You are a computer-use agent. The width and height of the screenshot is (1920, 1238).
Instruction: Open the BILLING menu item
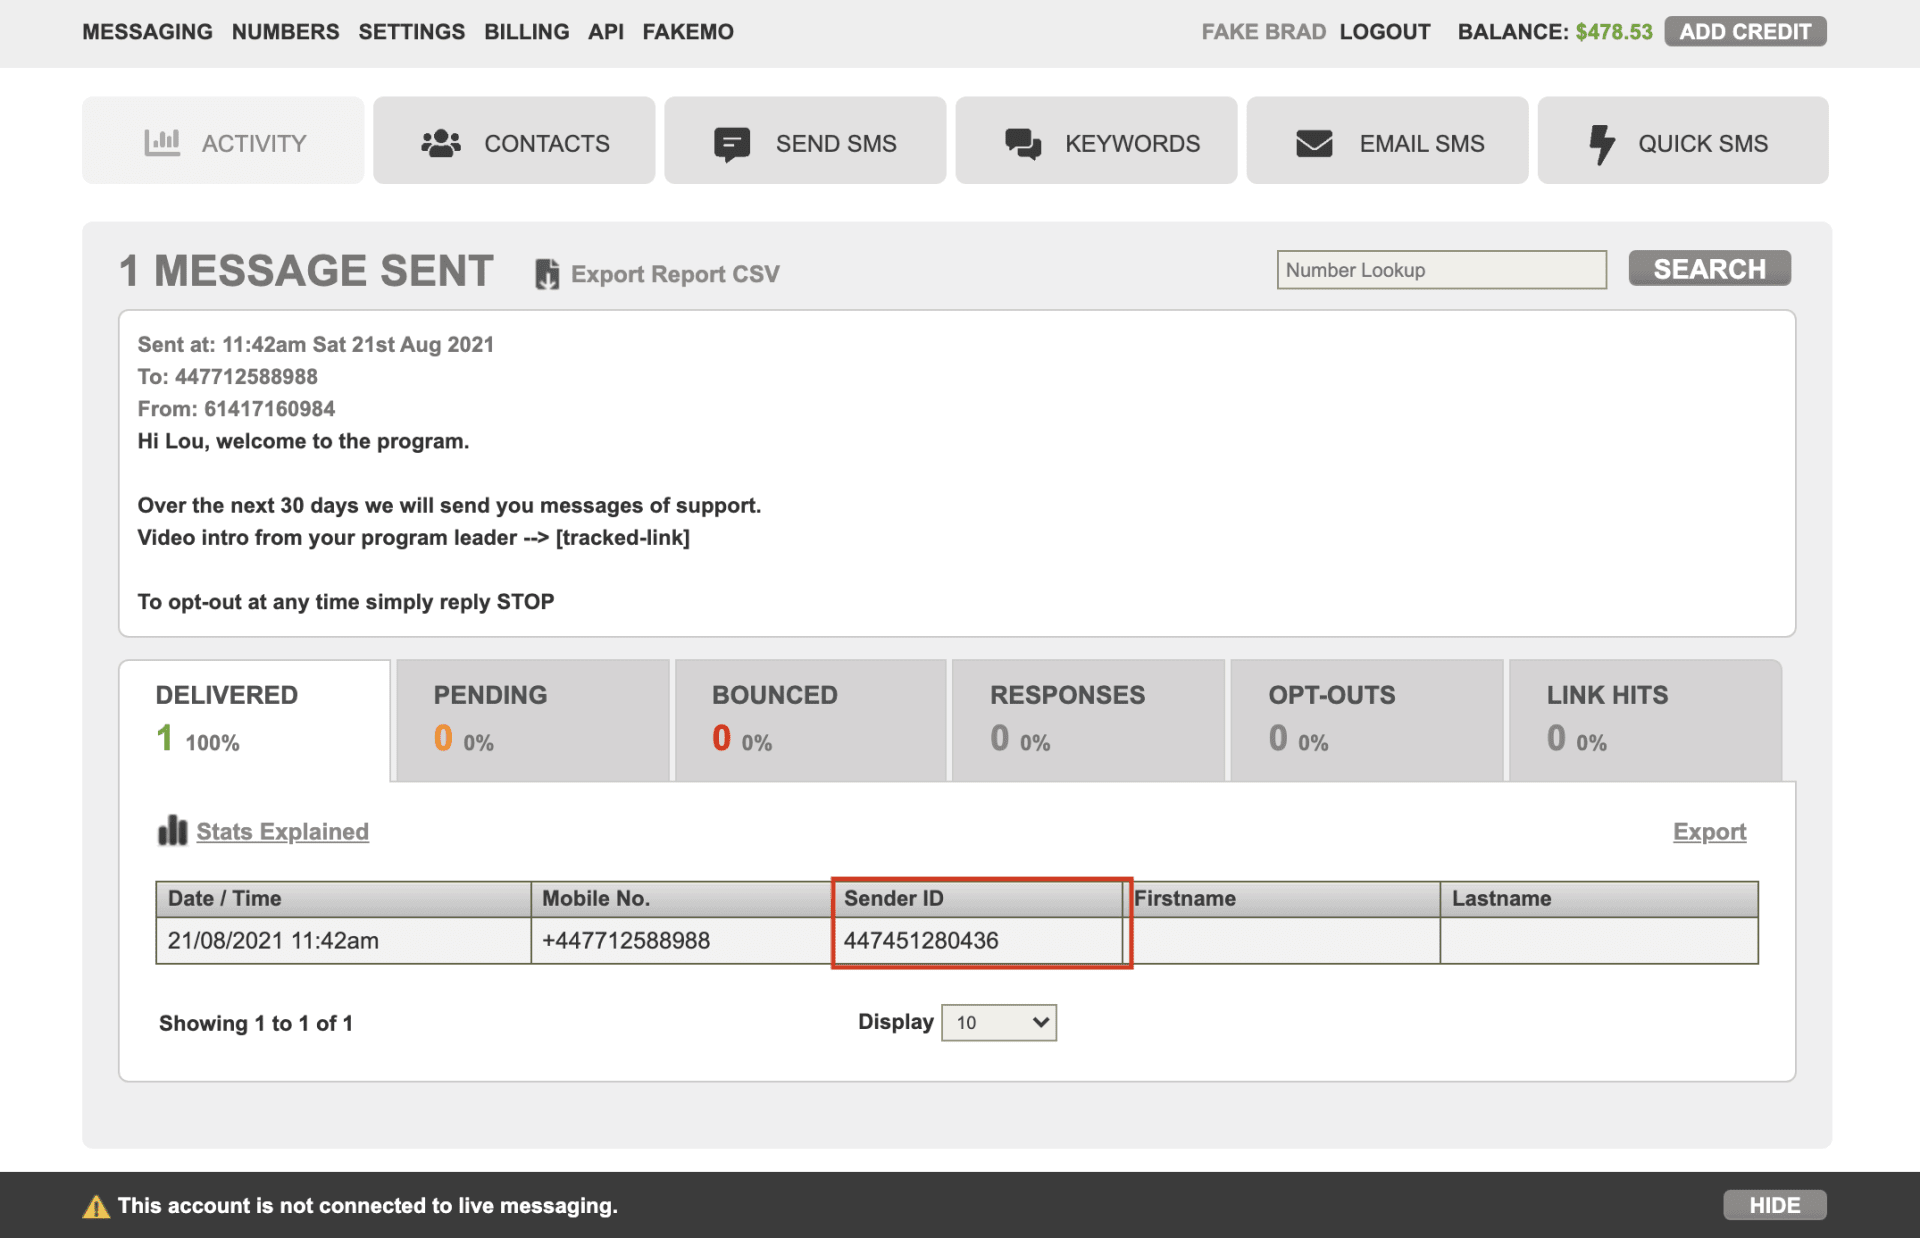click(x=527, y=32)
